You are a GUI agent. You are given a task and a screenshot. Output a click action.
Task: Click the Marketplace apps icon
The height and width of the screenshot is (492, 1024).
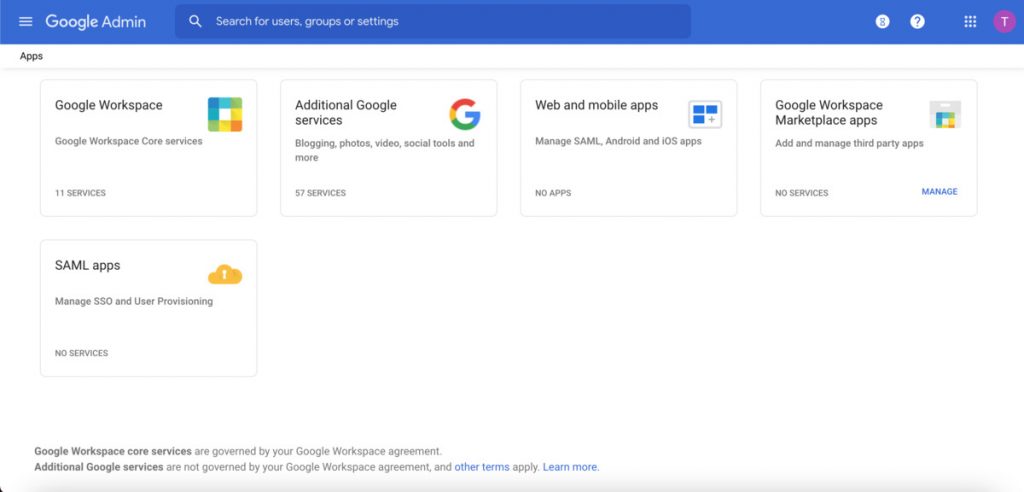pos(945,114)
